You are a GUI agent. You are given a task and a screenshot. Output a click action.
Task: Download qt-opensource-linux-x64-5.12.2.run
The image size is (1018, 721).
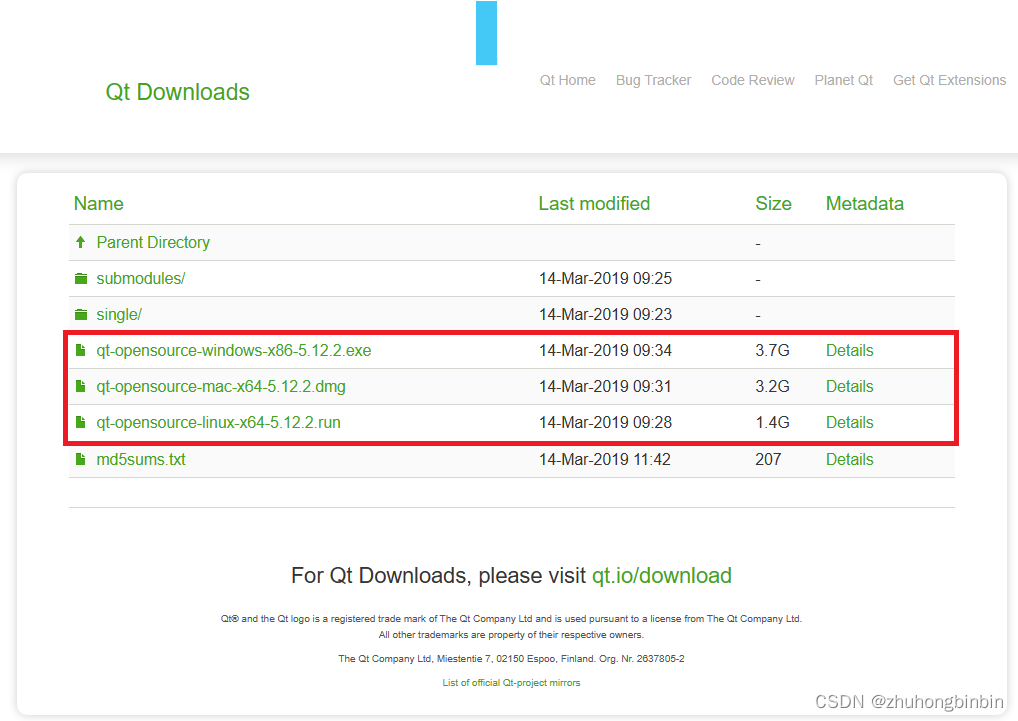pos(217,422)
